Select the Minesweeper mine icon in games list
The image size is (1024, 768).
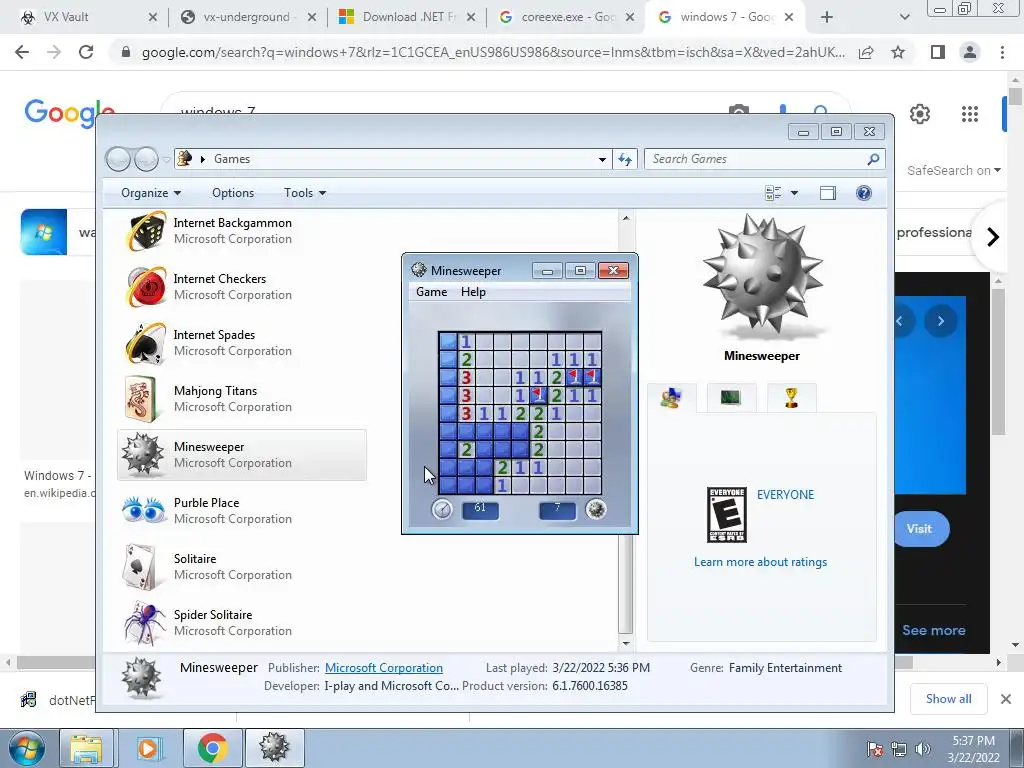pyautogui.click(x=142, y=455)
